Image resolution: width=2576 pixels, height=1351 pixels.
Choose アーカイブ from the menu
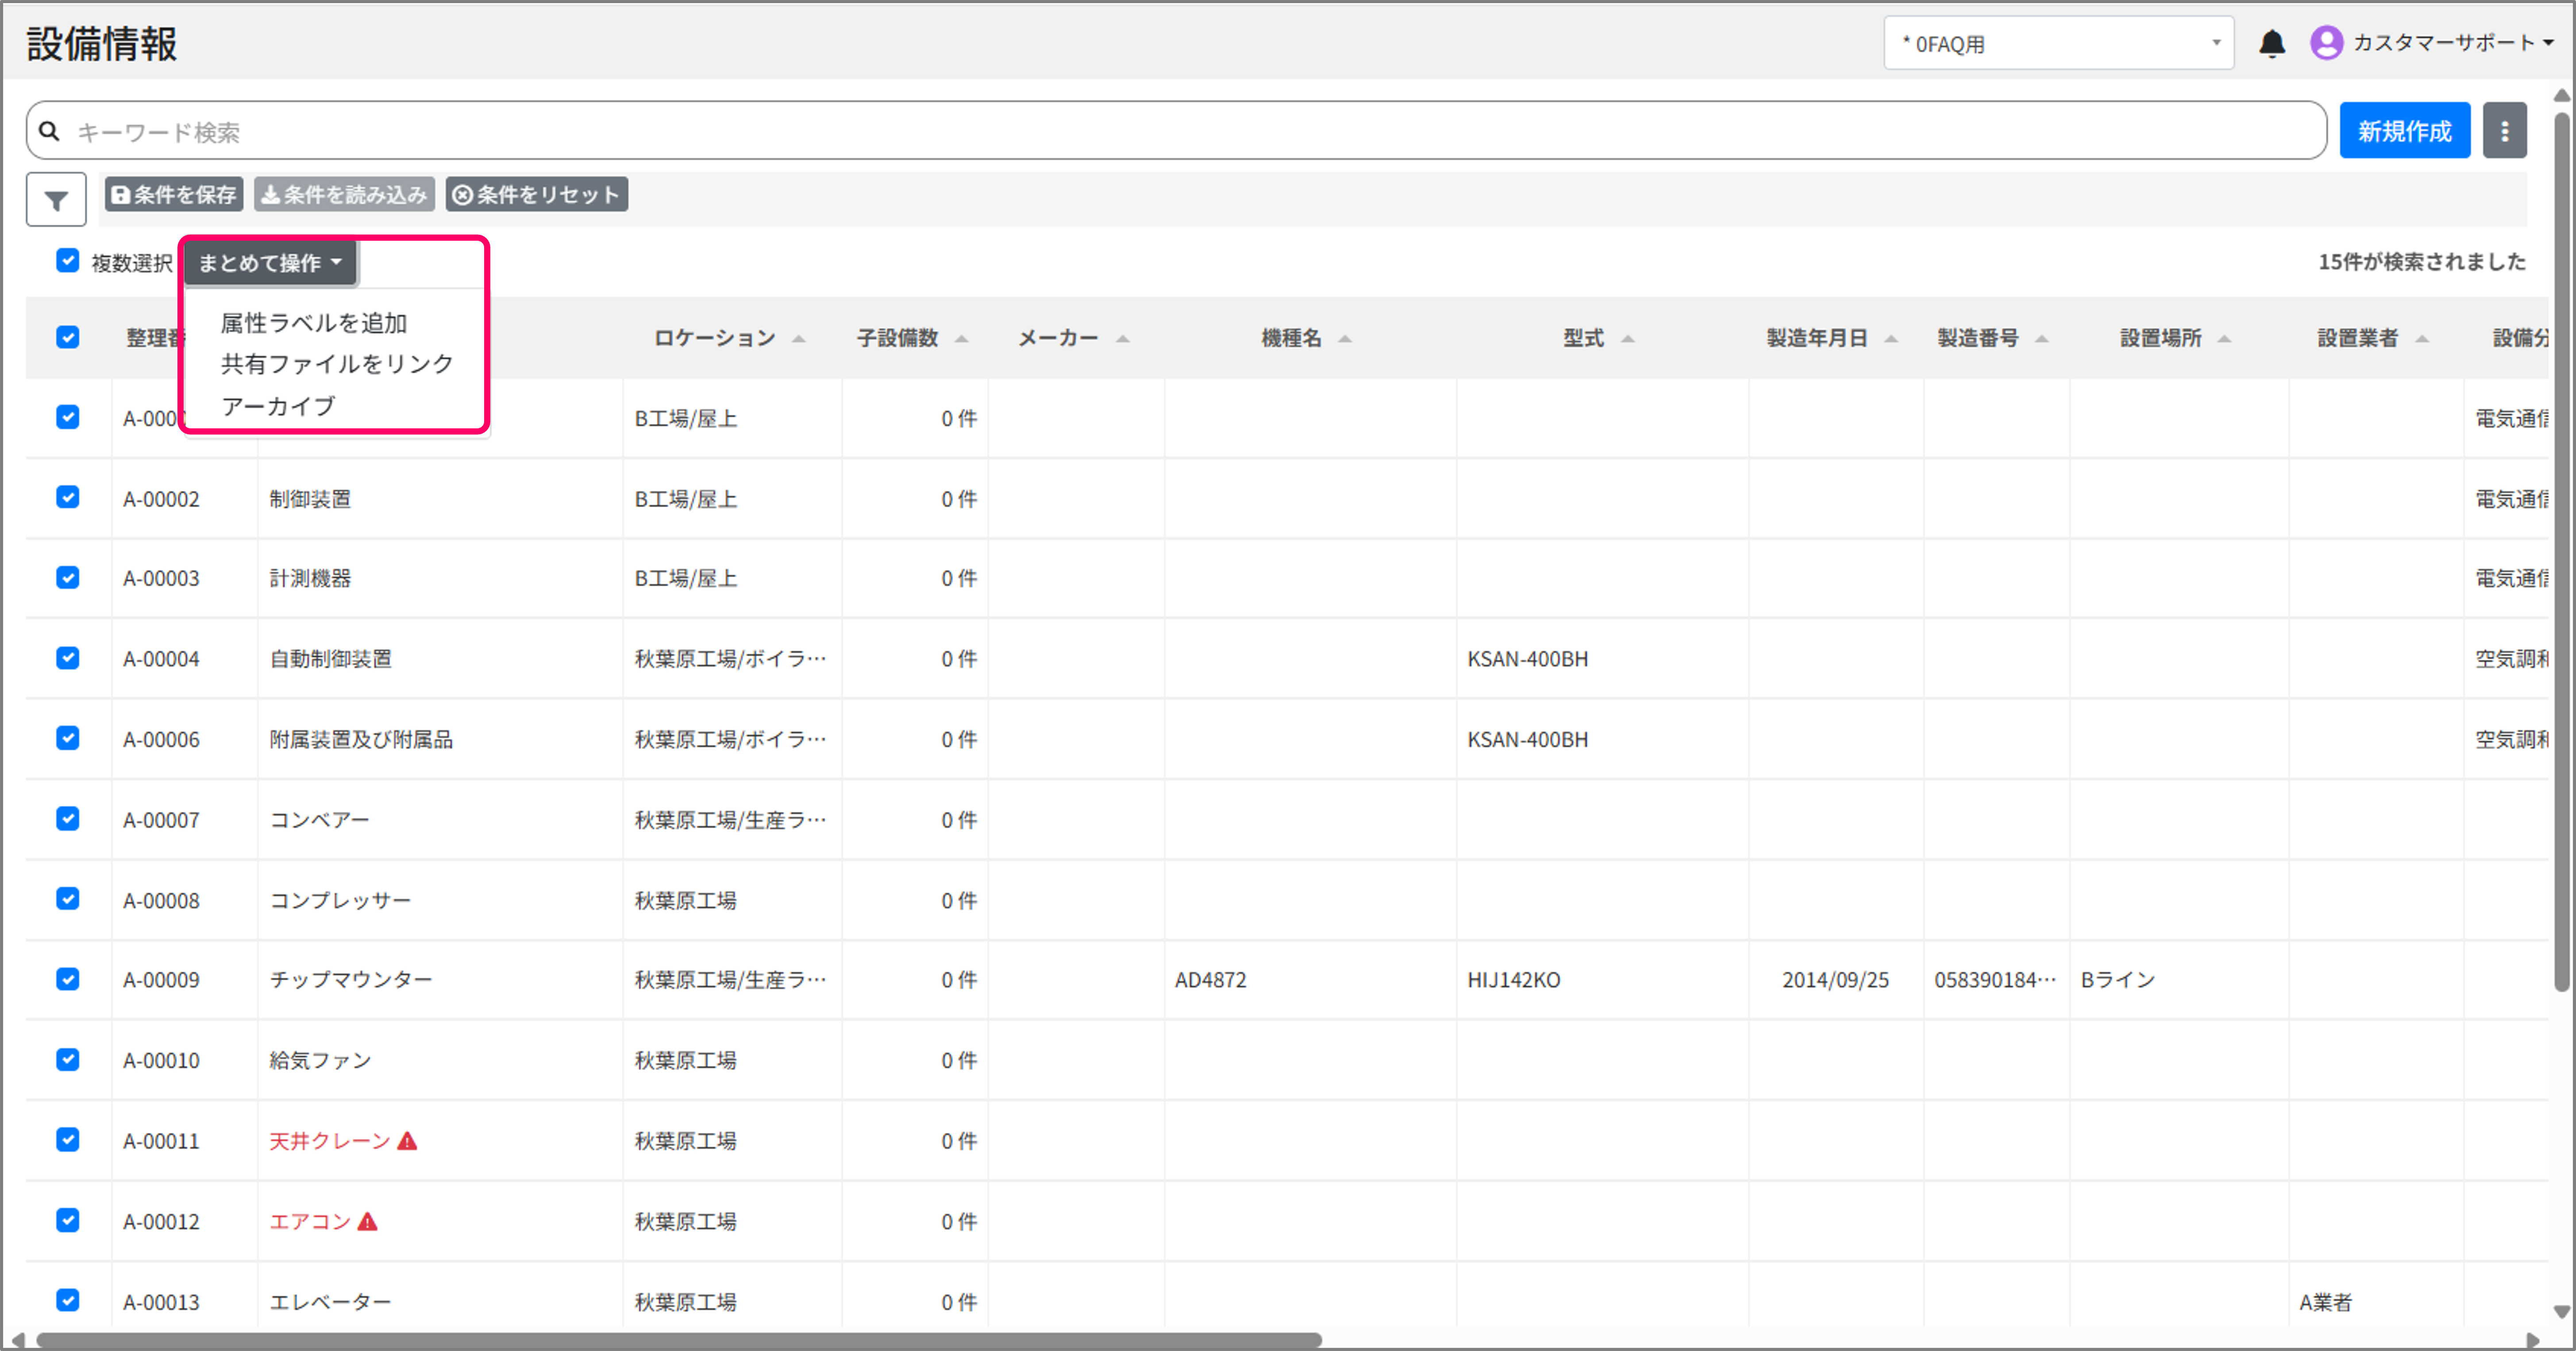coord(278,406)
